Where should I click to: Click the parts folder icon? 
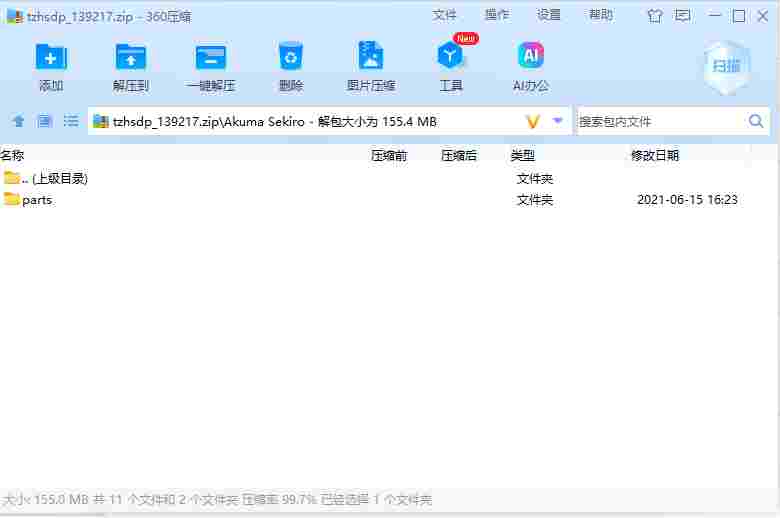pyautogui.click(x=11, y=199)
